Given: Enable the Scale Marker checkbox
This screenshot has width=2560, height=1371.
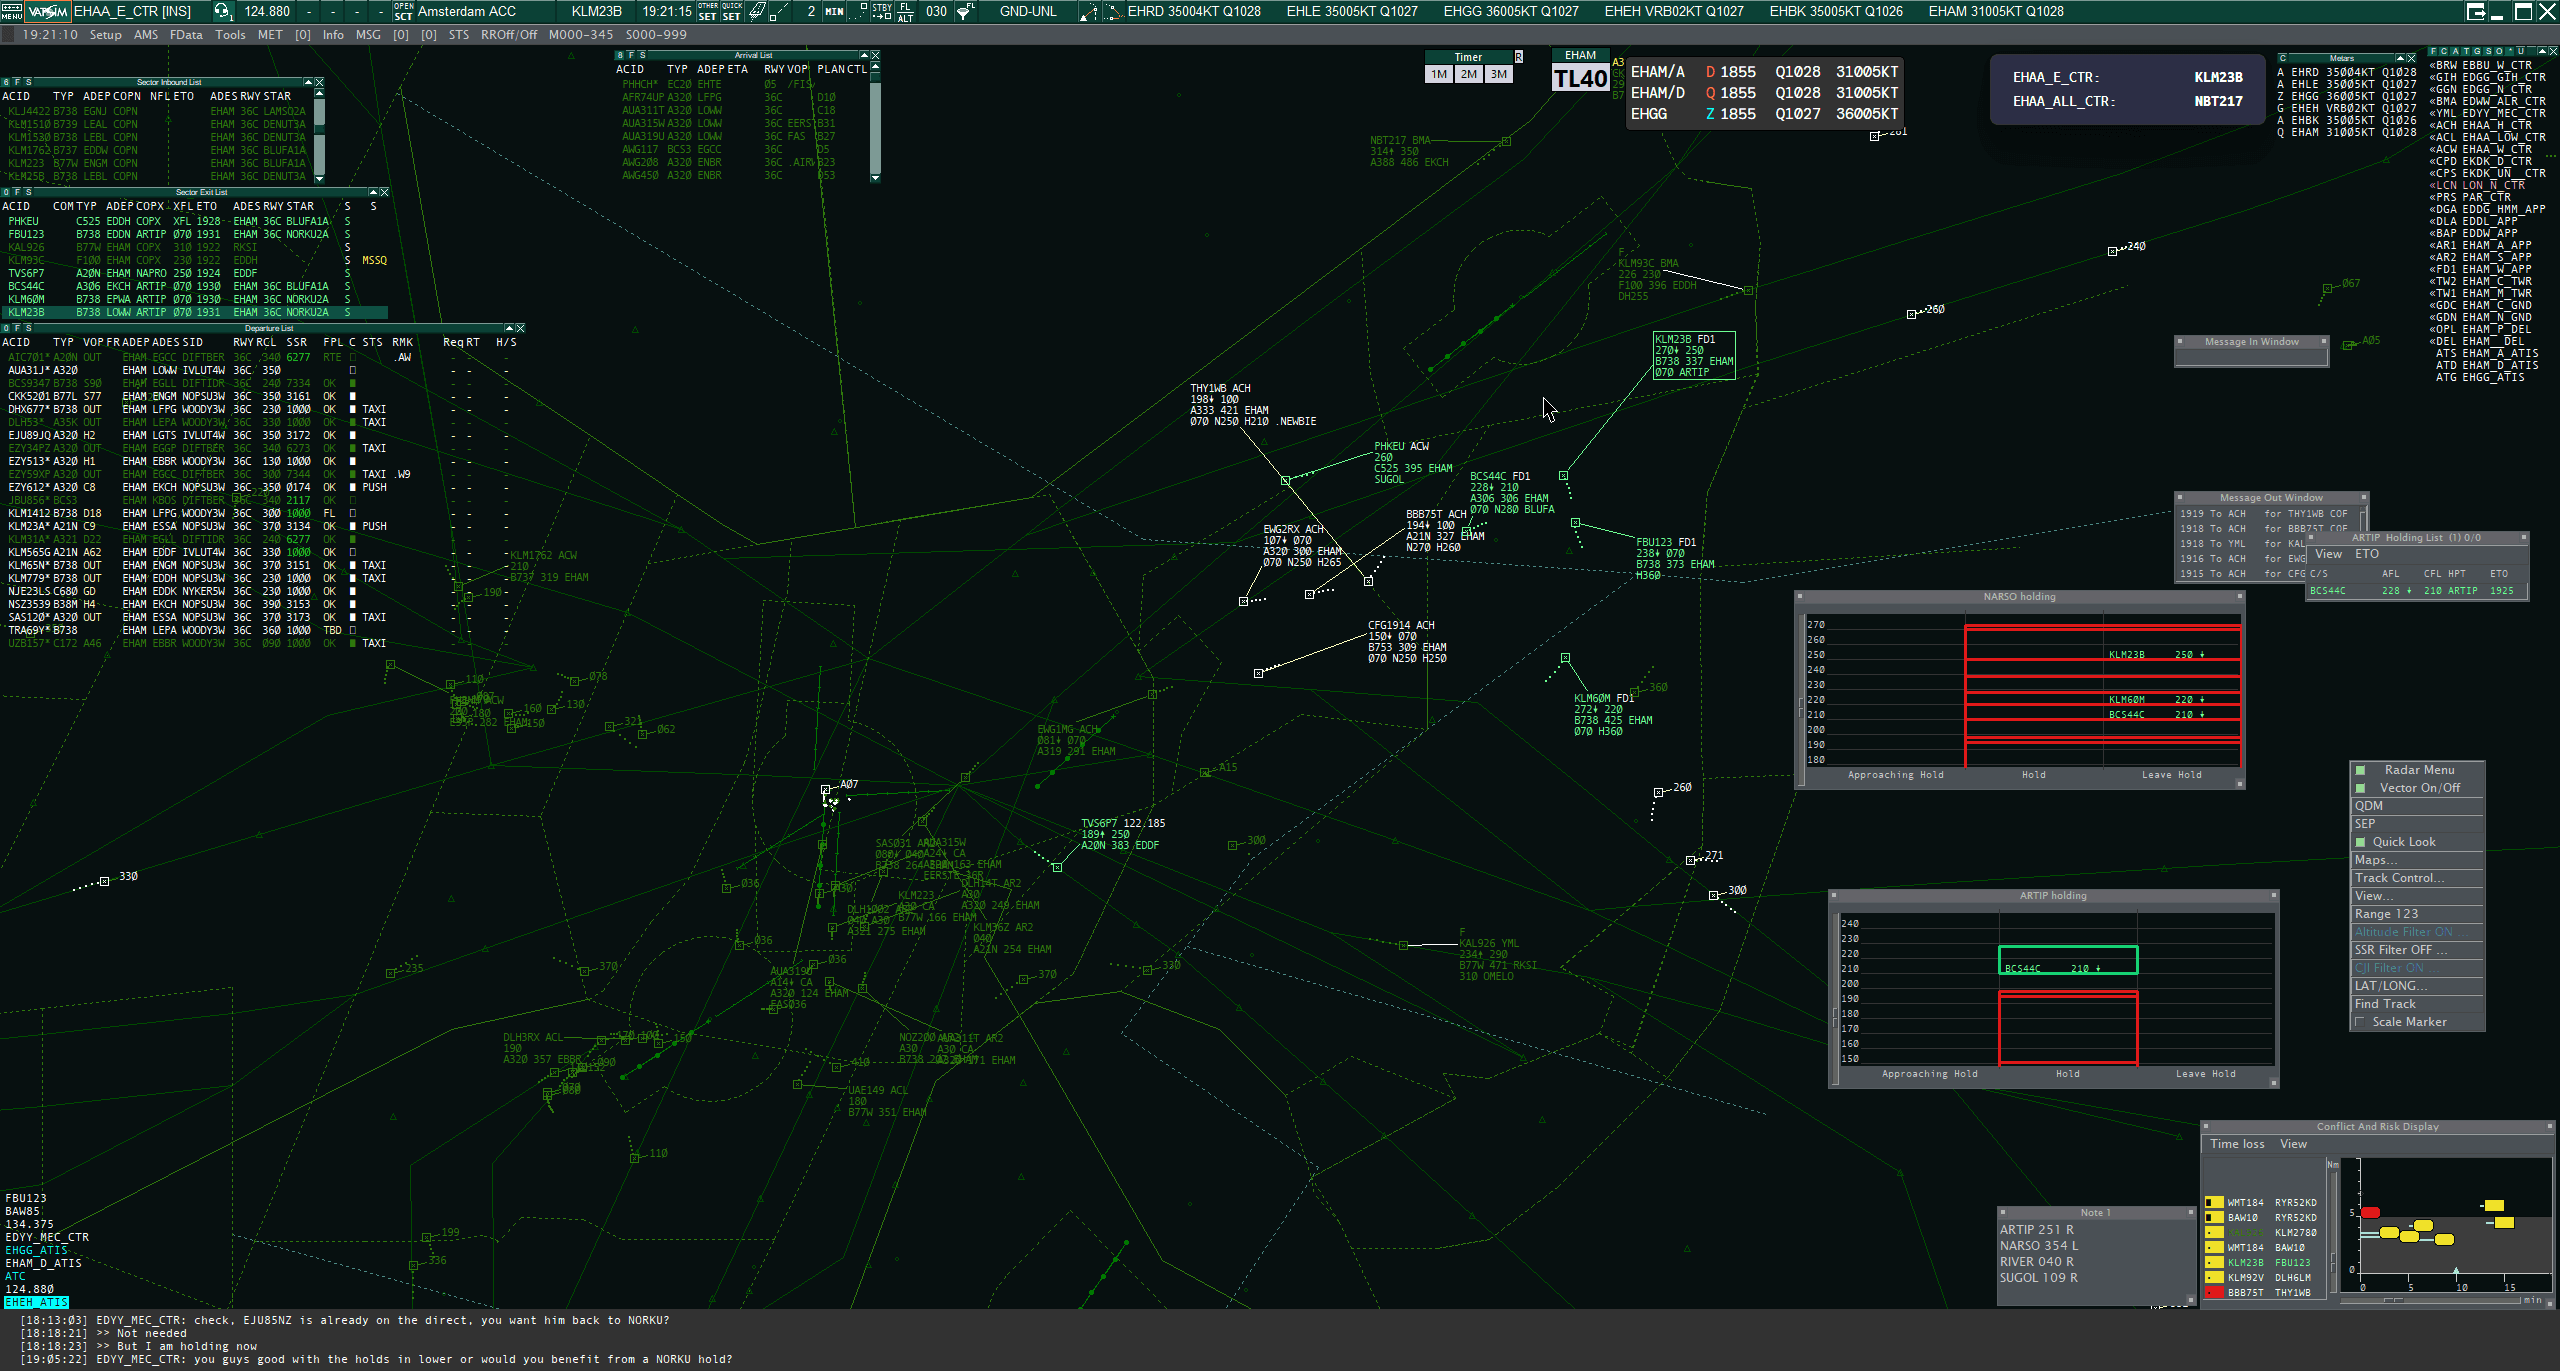Looking at the screenshot, I should pos(2361,1022).
